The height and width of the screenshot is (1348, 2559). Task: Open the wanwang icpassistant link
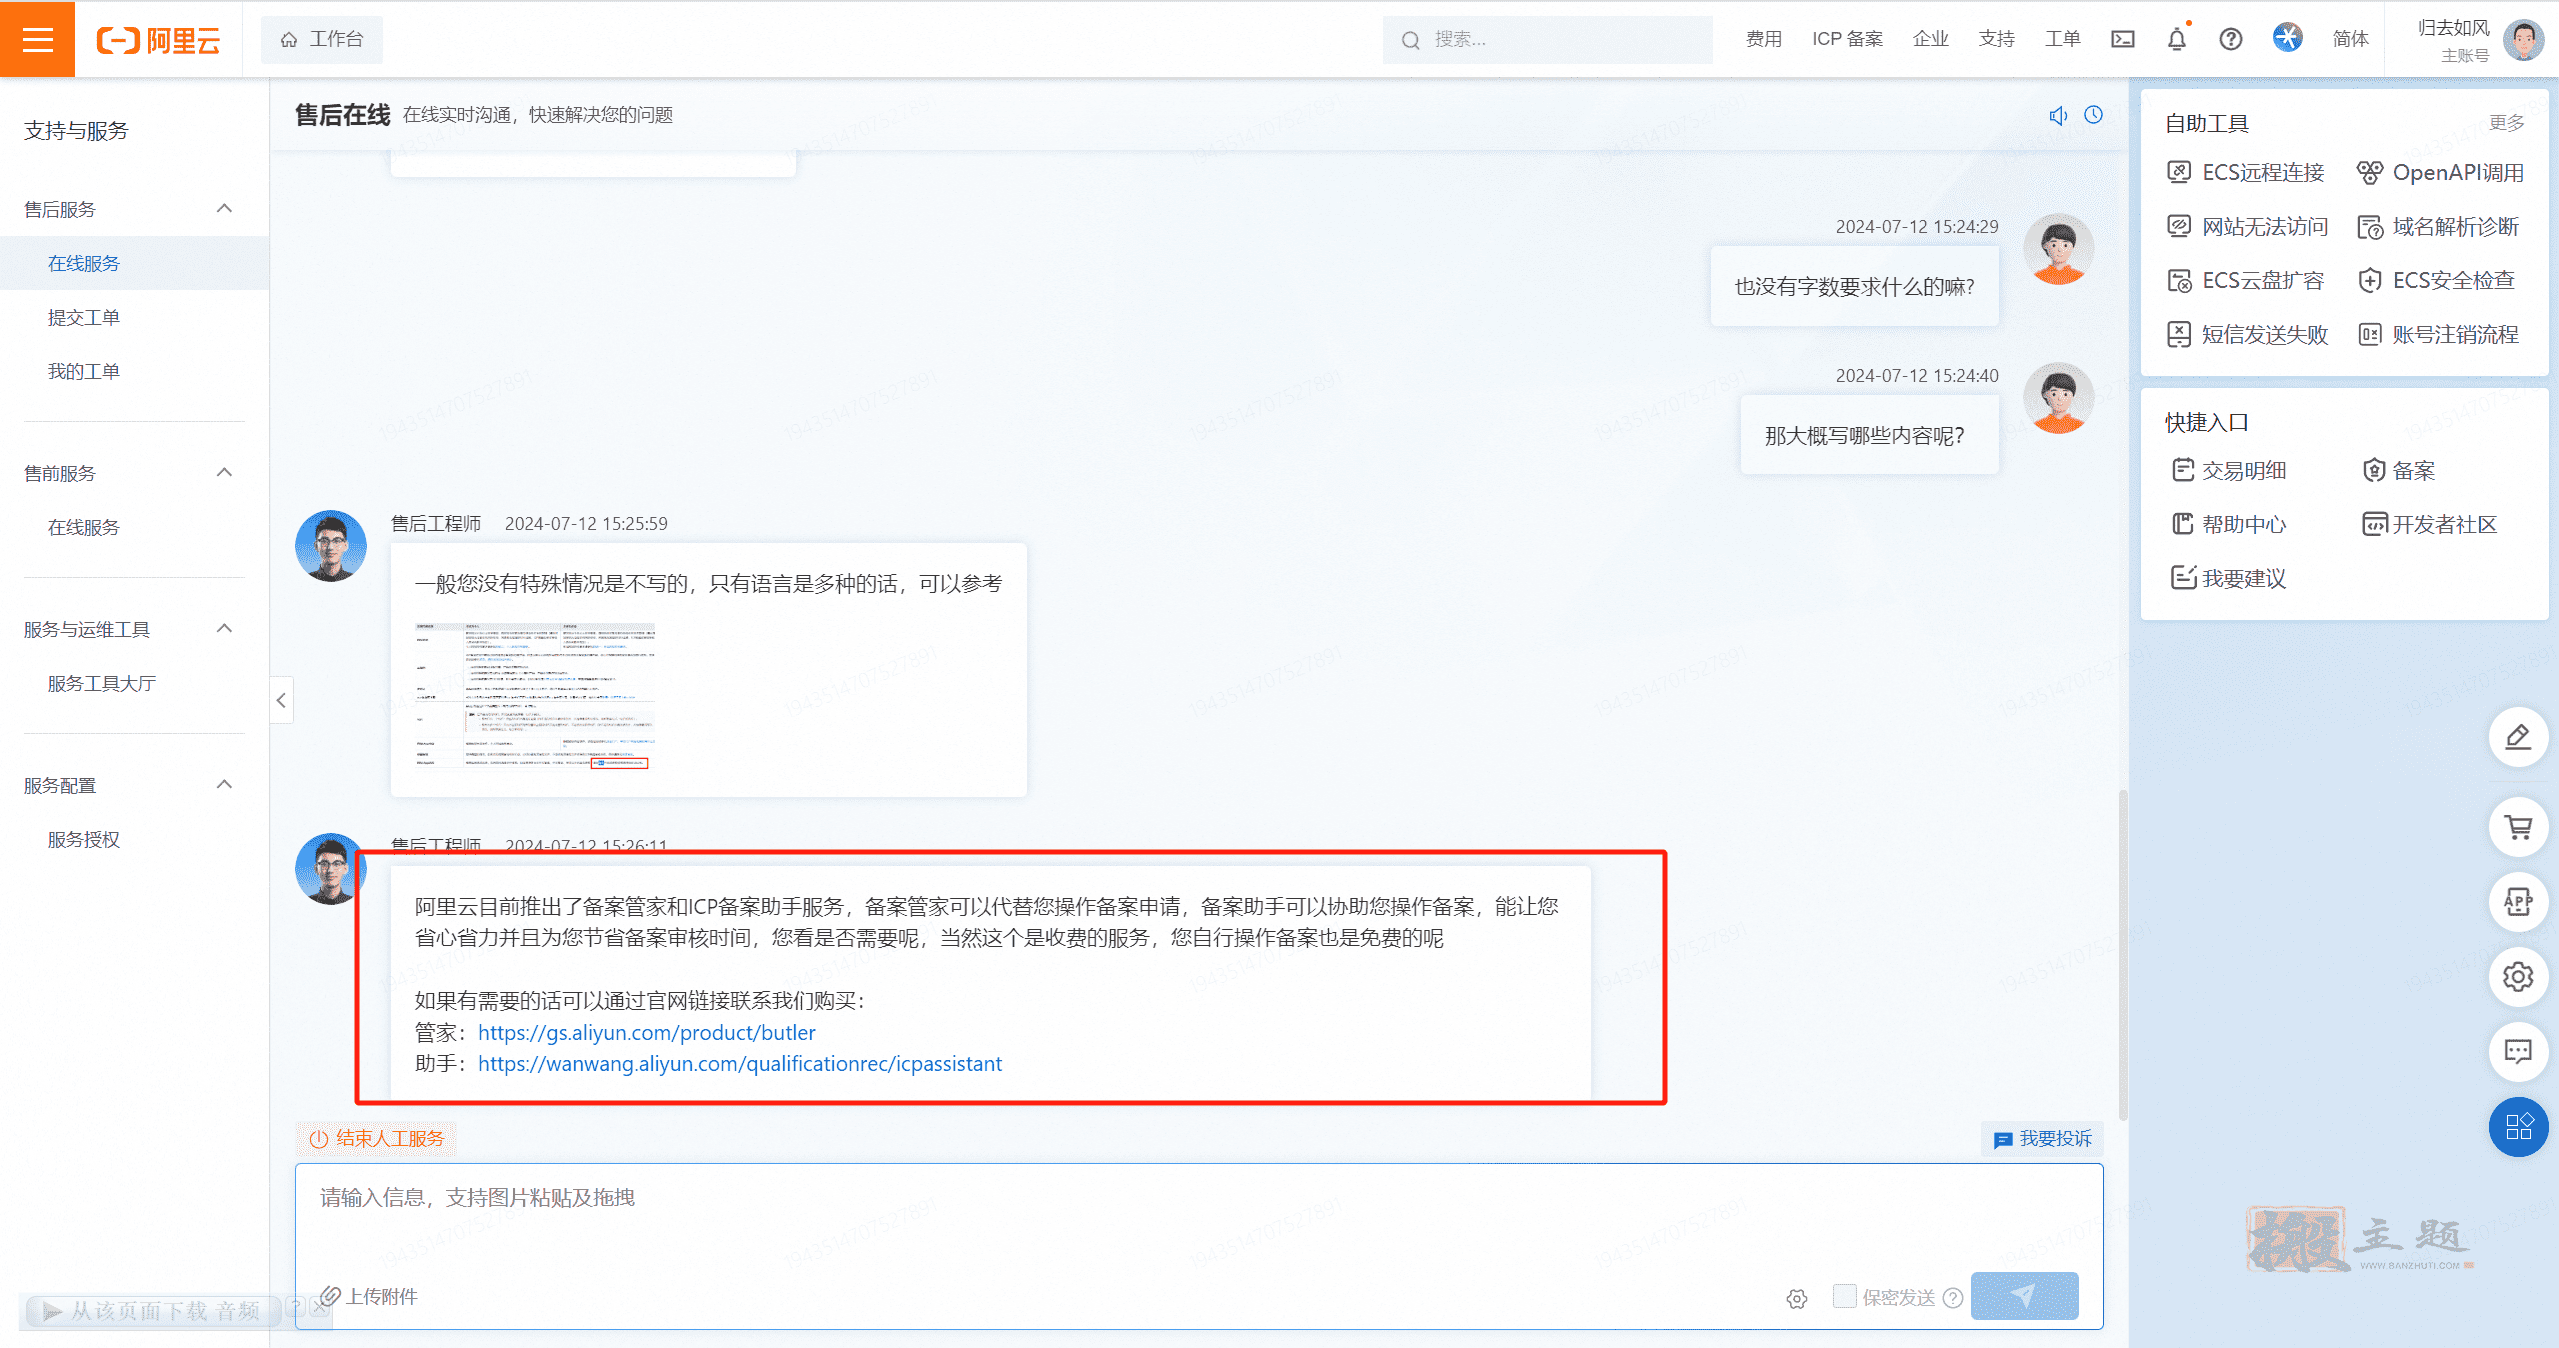point(739,1063)
